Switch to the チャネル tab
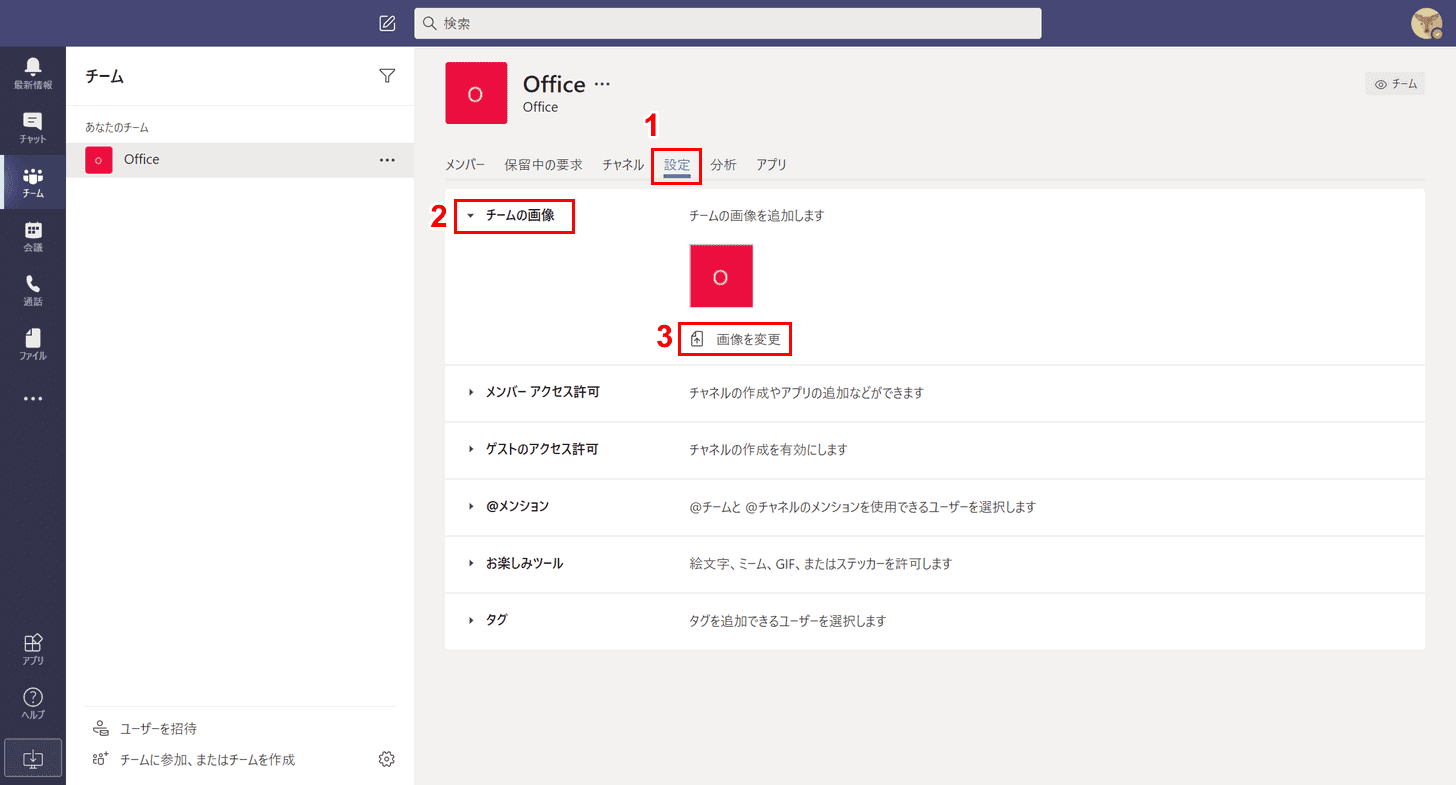Image resolution: width=1456 pixels, height=785 pixels. 623,165
